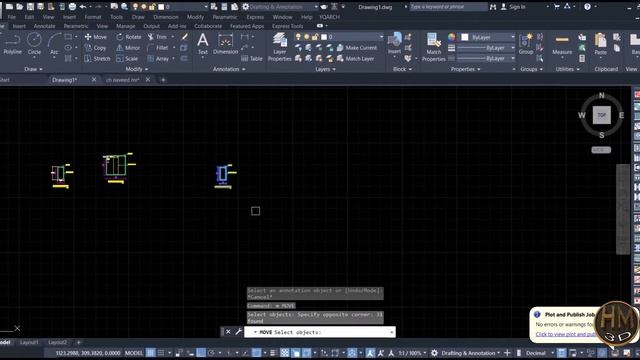Click the Undo arrow in quick access toolbar
The width and height of the screenshot is (640, 360).
click(x=83, y=7)
